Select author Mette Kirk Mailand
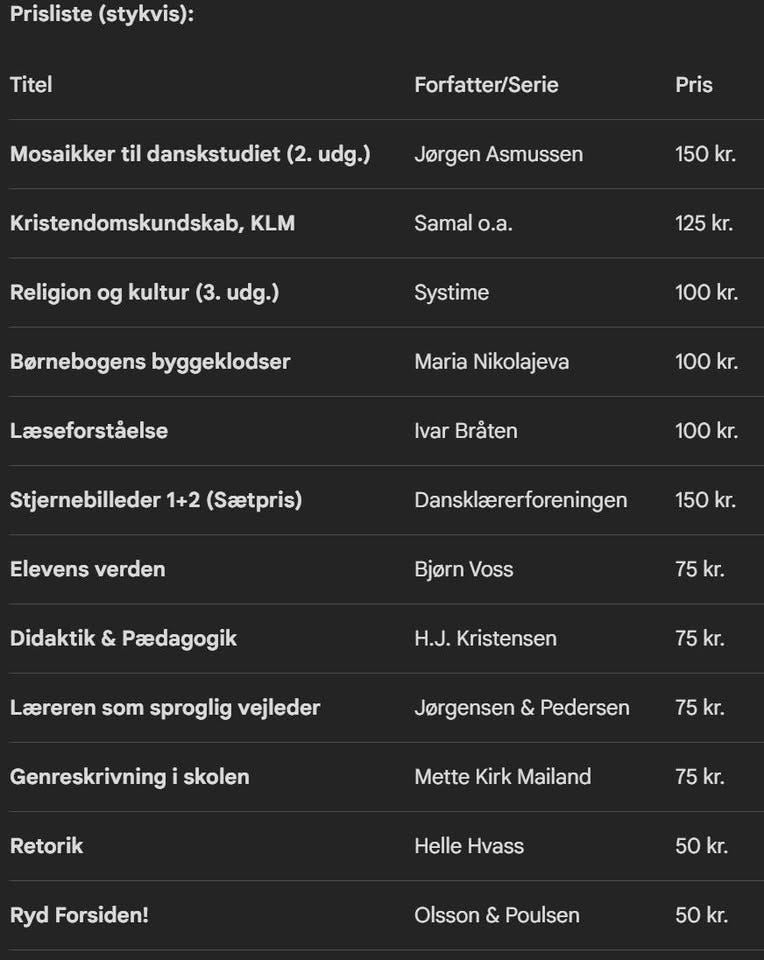This screenshot has width=764, height=960. pos(502,776)
